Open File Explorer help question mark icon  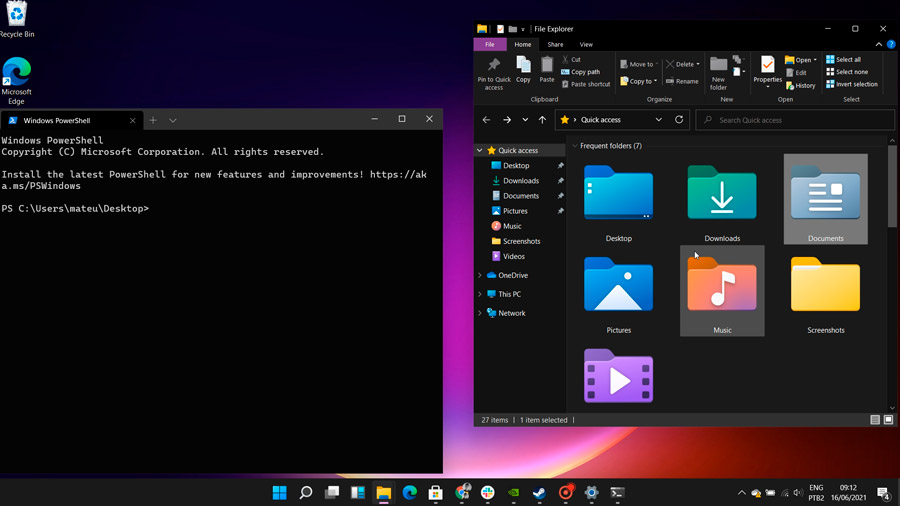tap(891, 44)
